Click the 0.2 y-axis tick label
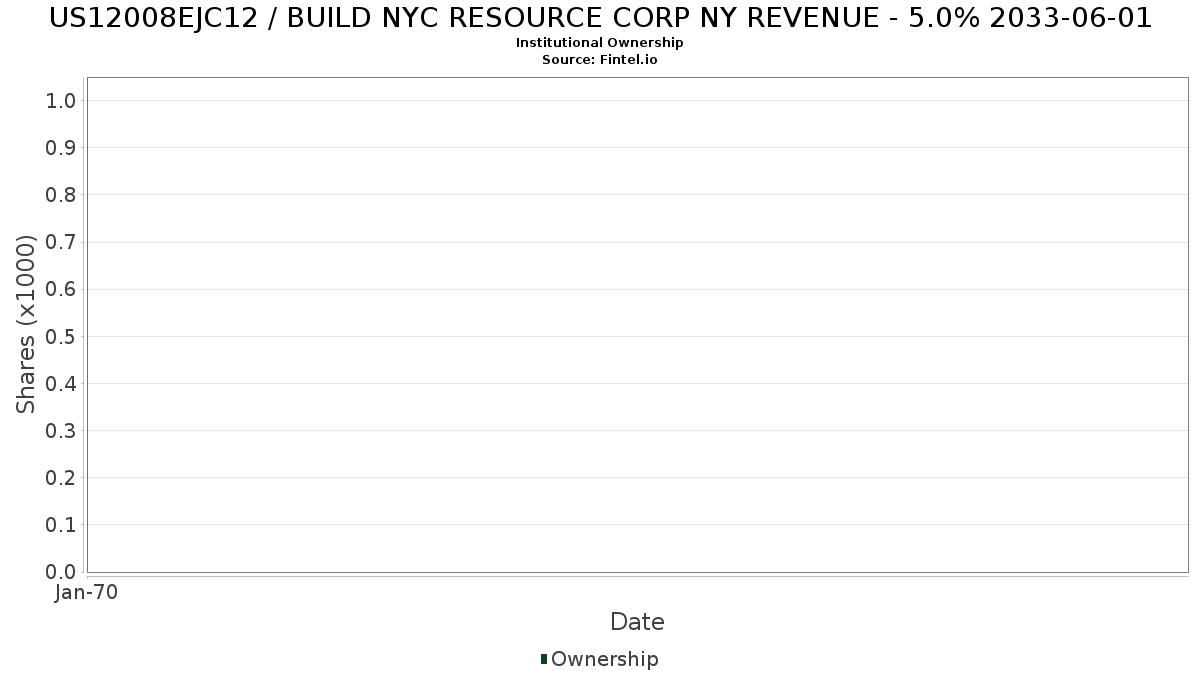Image resolution: width=1200 pixels, height=675 pixels. point(61,478)
